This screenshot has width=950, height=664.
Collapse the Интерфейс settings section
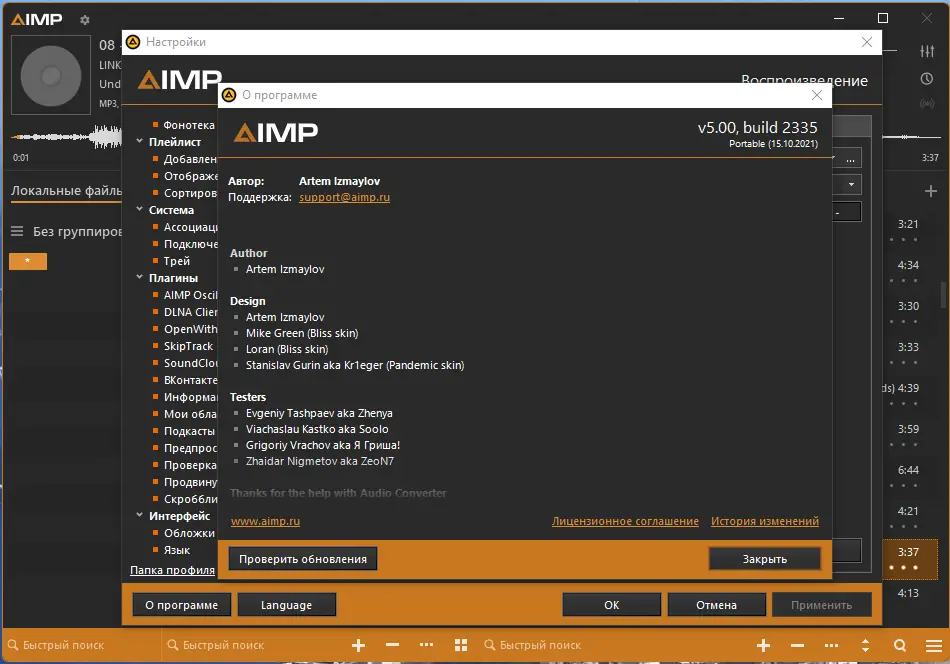141,516
